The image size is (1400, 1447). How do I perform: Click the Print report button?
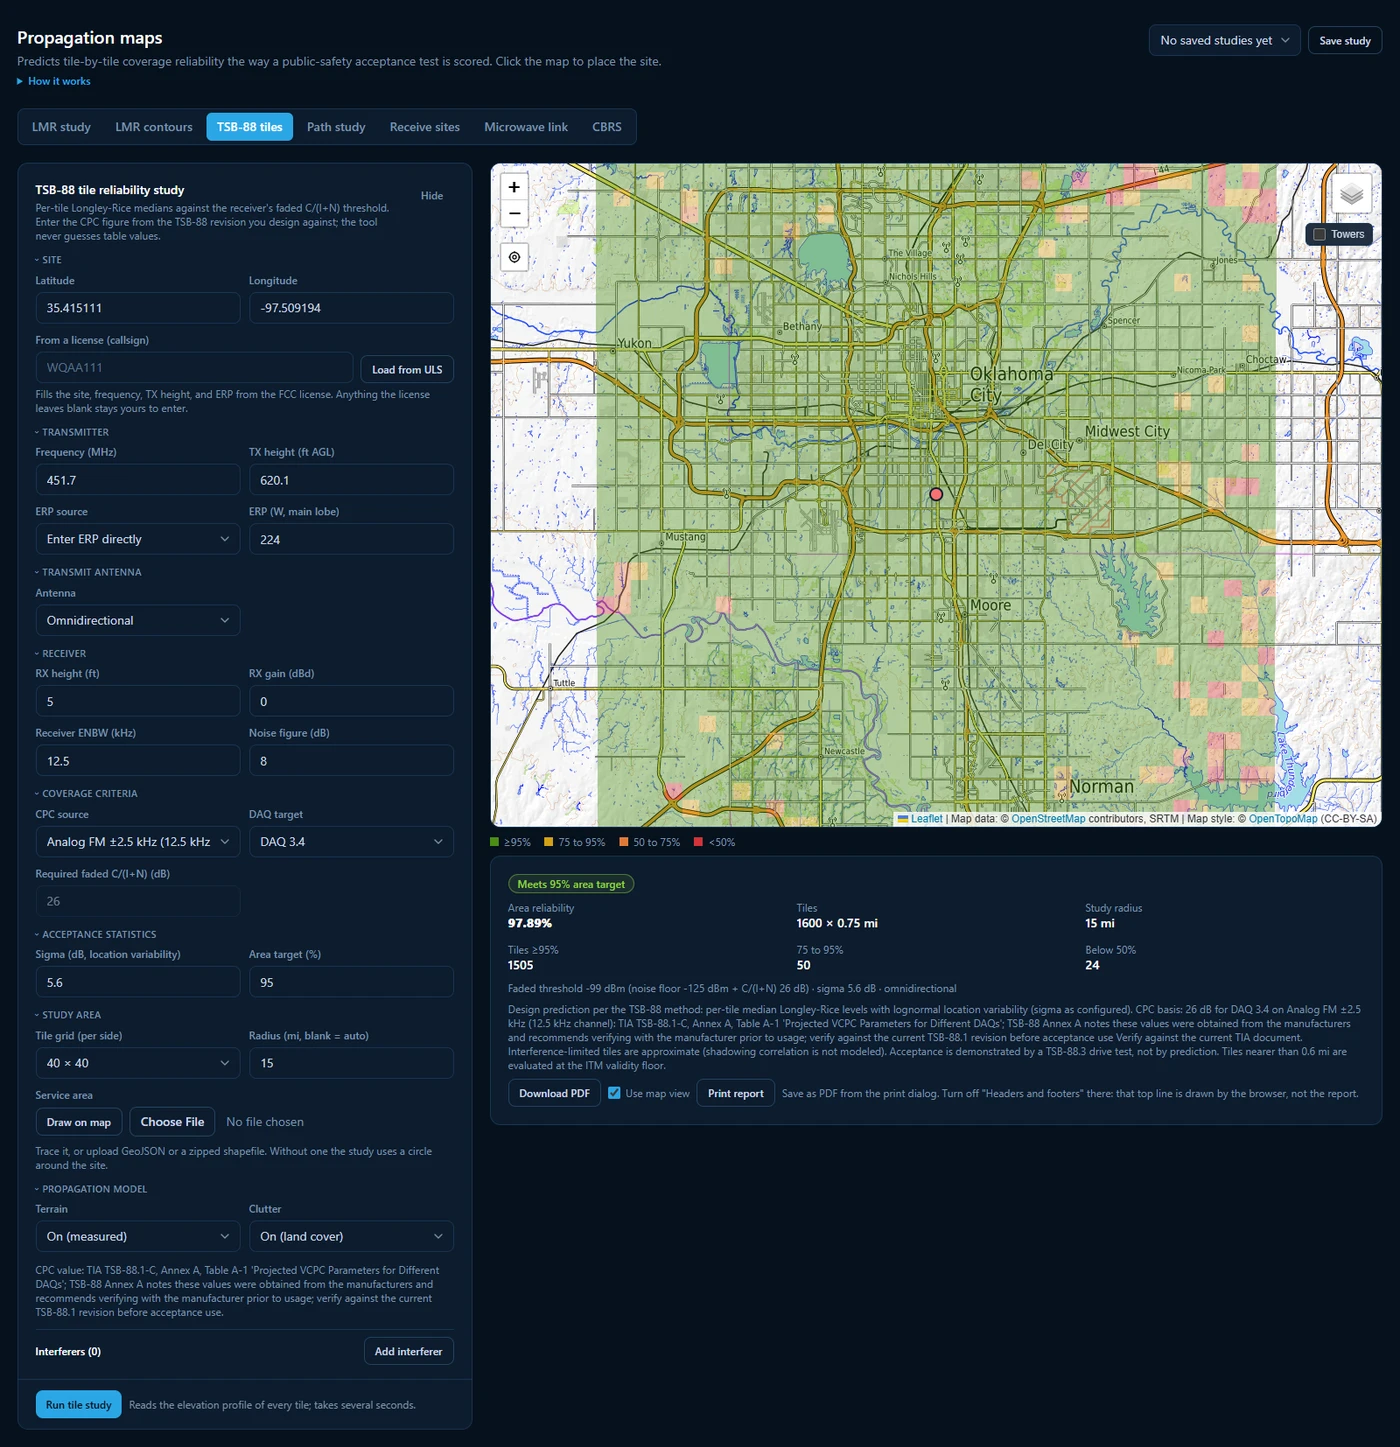736,1093
